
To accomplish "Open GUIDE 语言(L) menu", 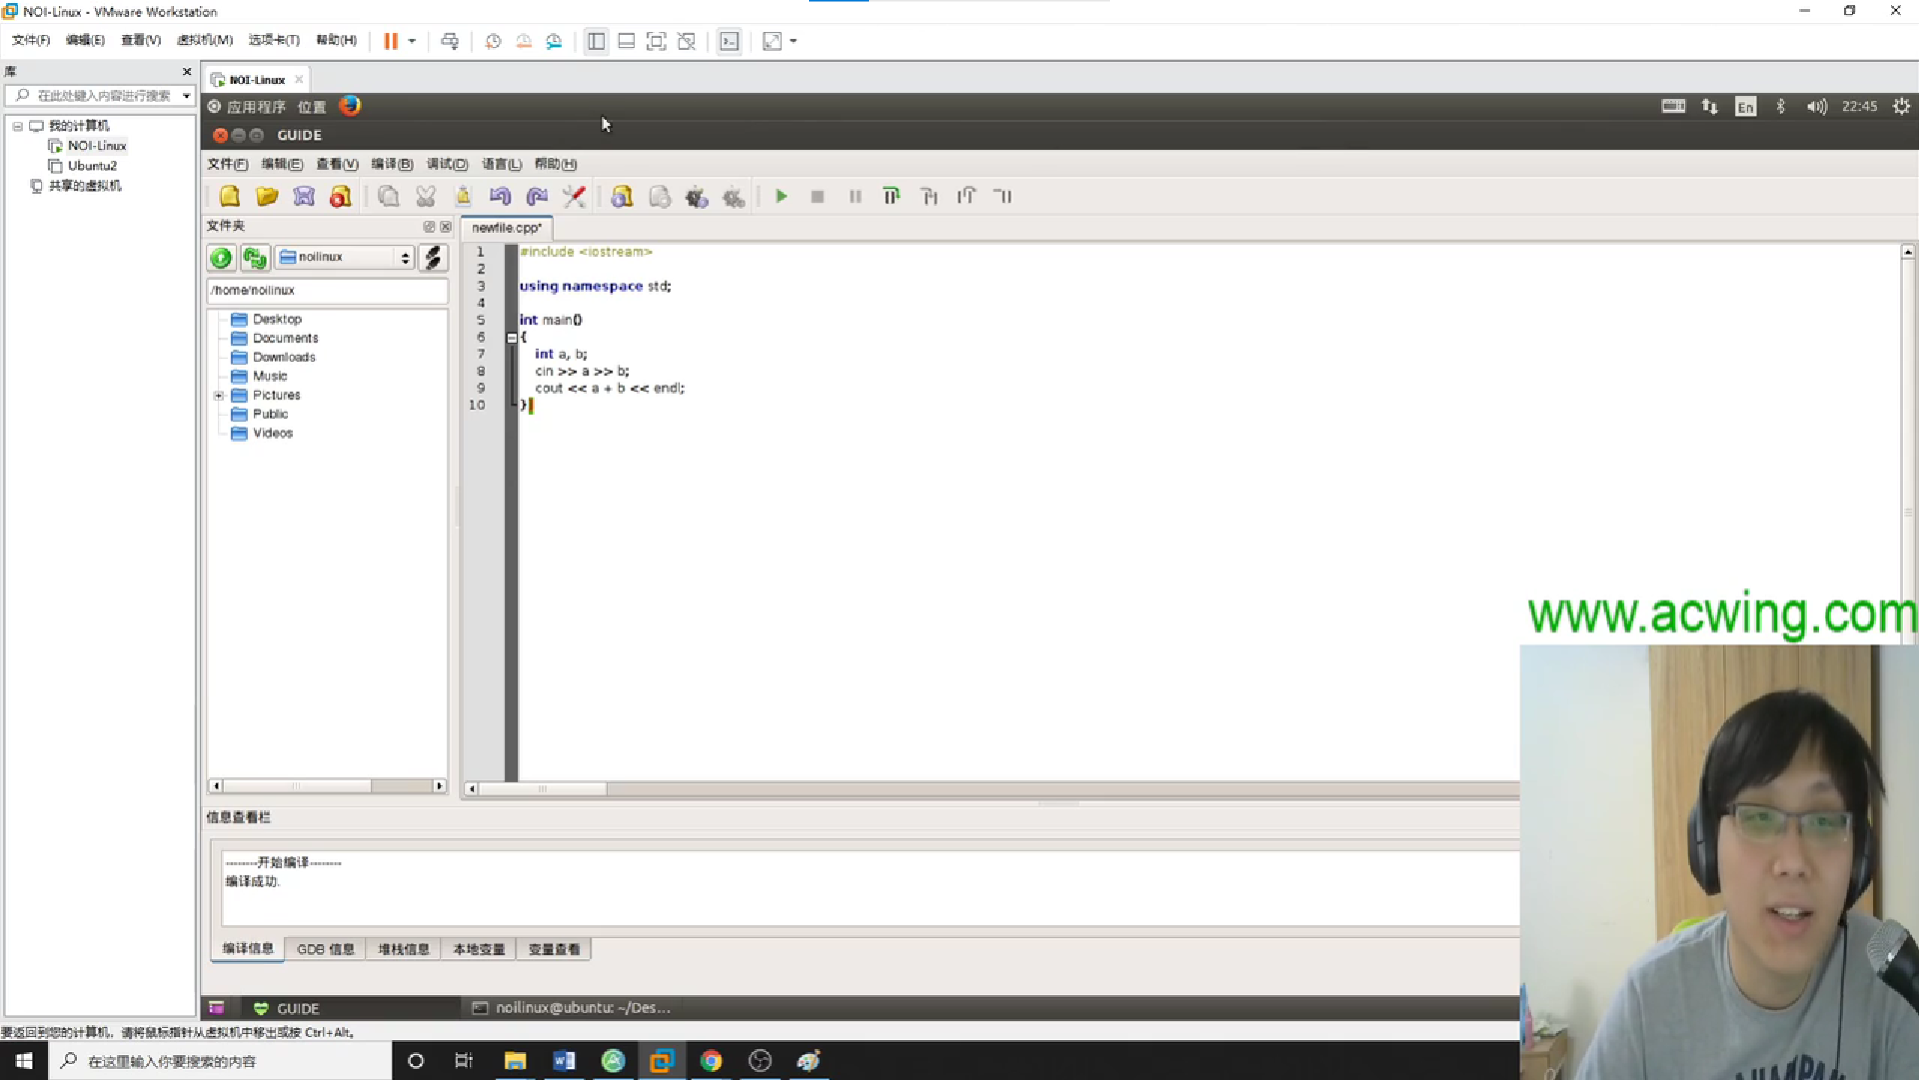I will click(501, 164).
